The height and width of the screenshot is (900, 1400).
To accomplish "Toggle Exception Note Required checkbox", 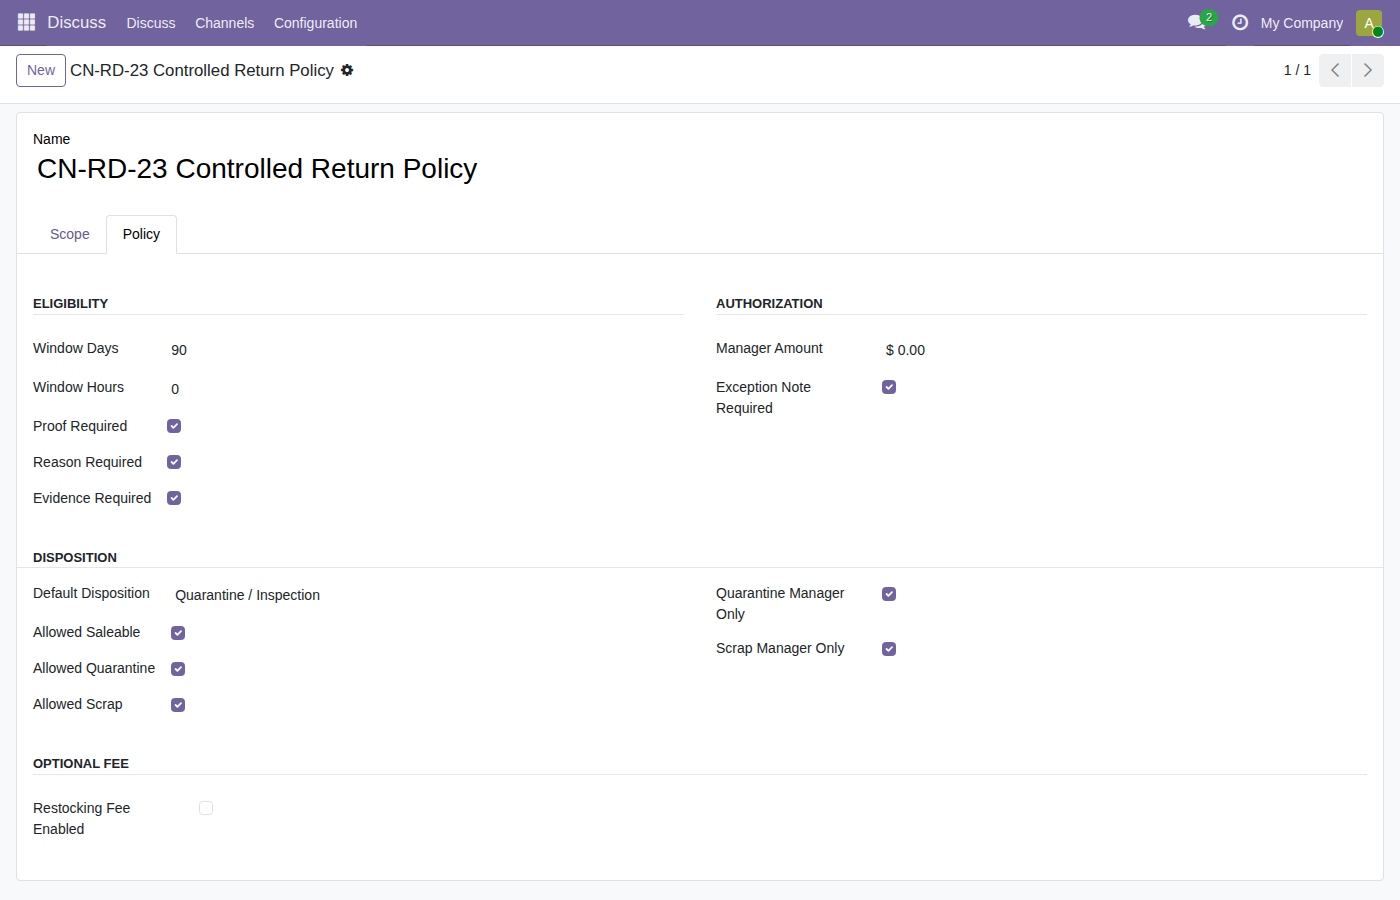I will (889, 387).
